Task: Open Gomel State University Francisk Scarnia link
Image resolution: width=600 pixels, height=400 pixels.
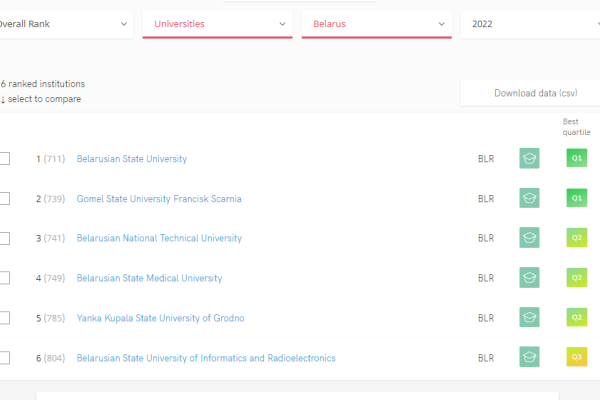Action: pyautogui.click(x=158, y=198)
